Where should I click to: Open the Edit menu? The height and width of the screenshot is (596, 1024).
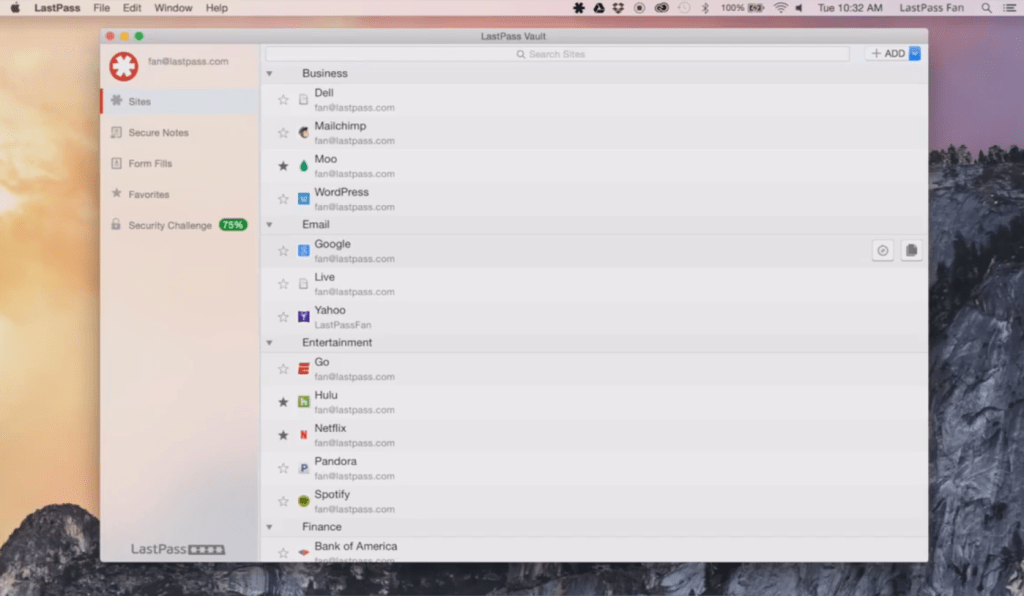(132, 8)
